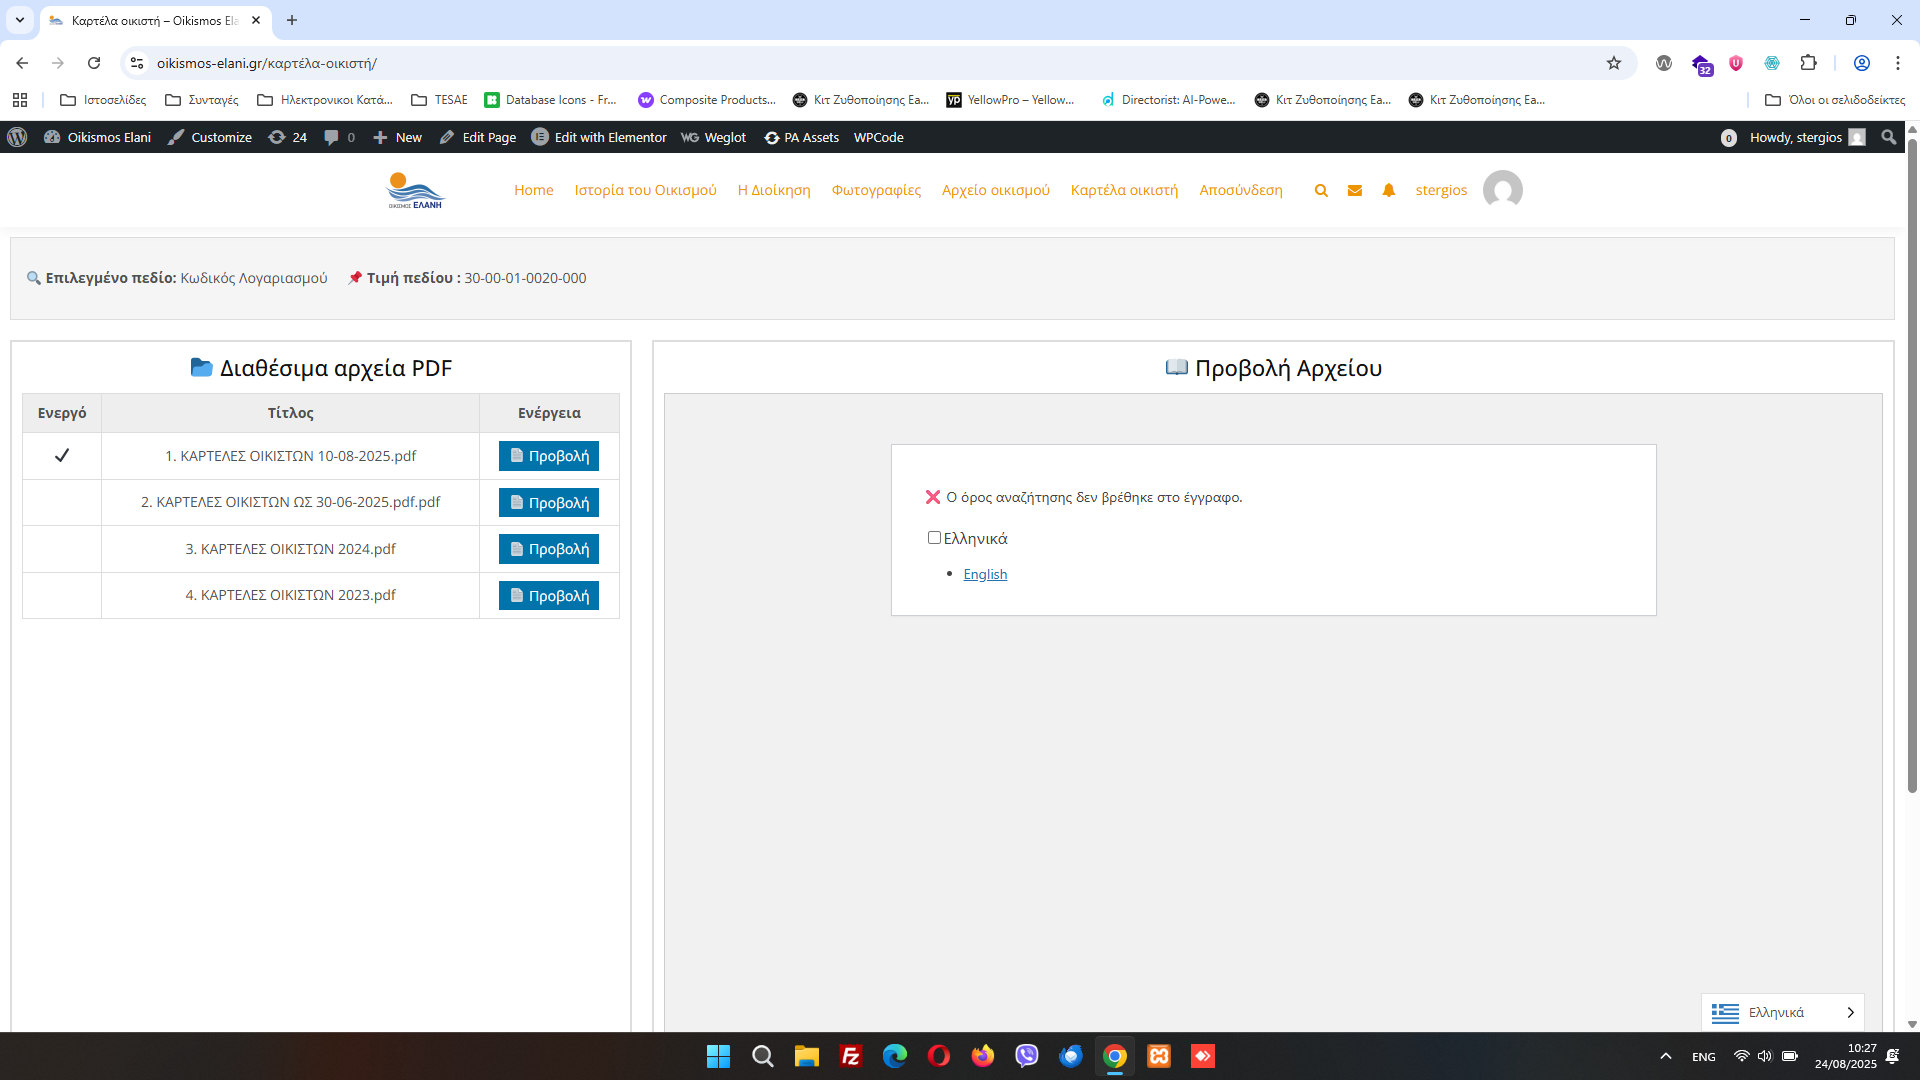The image size is (1920, 1080).
Task: Open Chrome extensions puzzle icon
Action: 1808,63
